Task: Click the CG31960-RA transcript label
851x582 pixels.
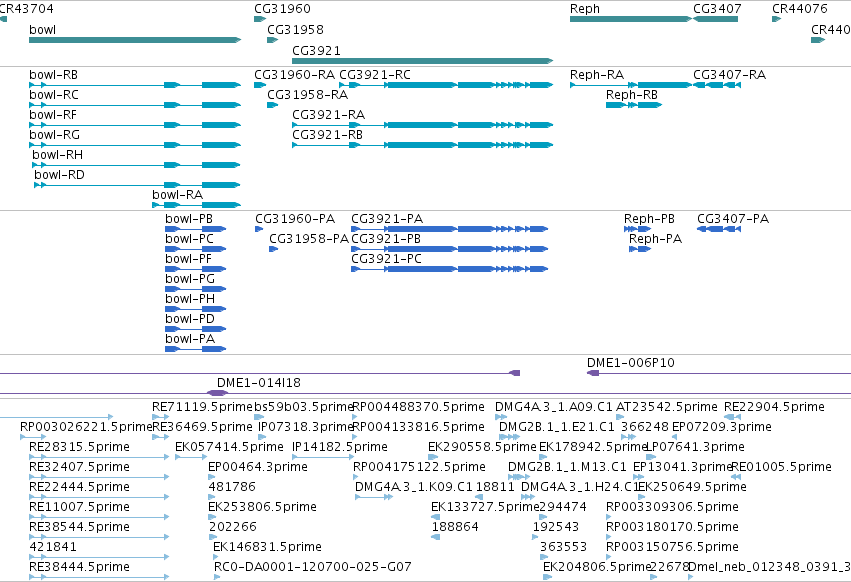Action: tap(295, 75)
